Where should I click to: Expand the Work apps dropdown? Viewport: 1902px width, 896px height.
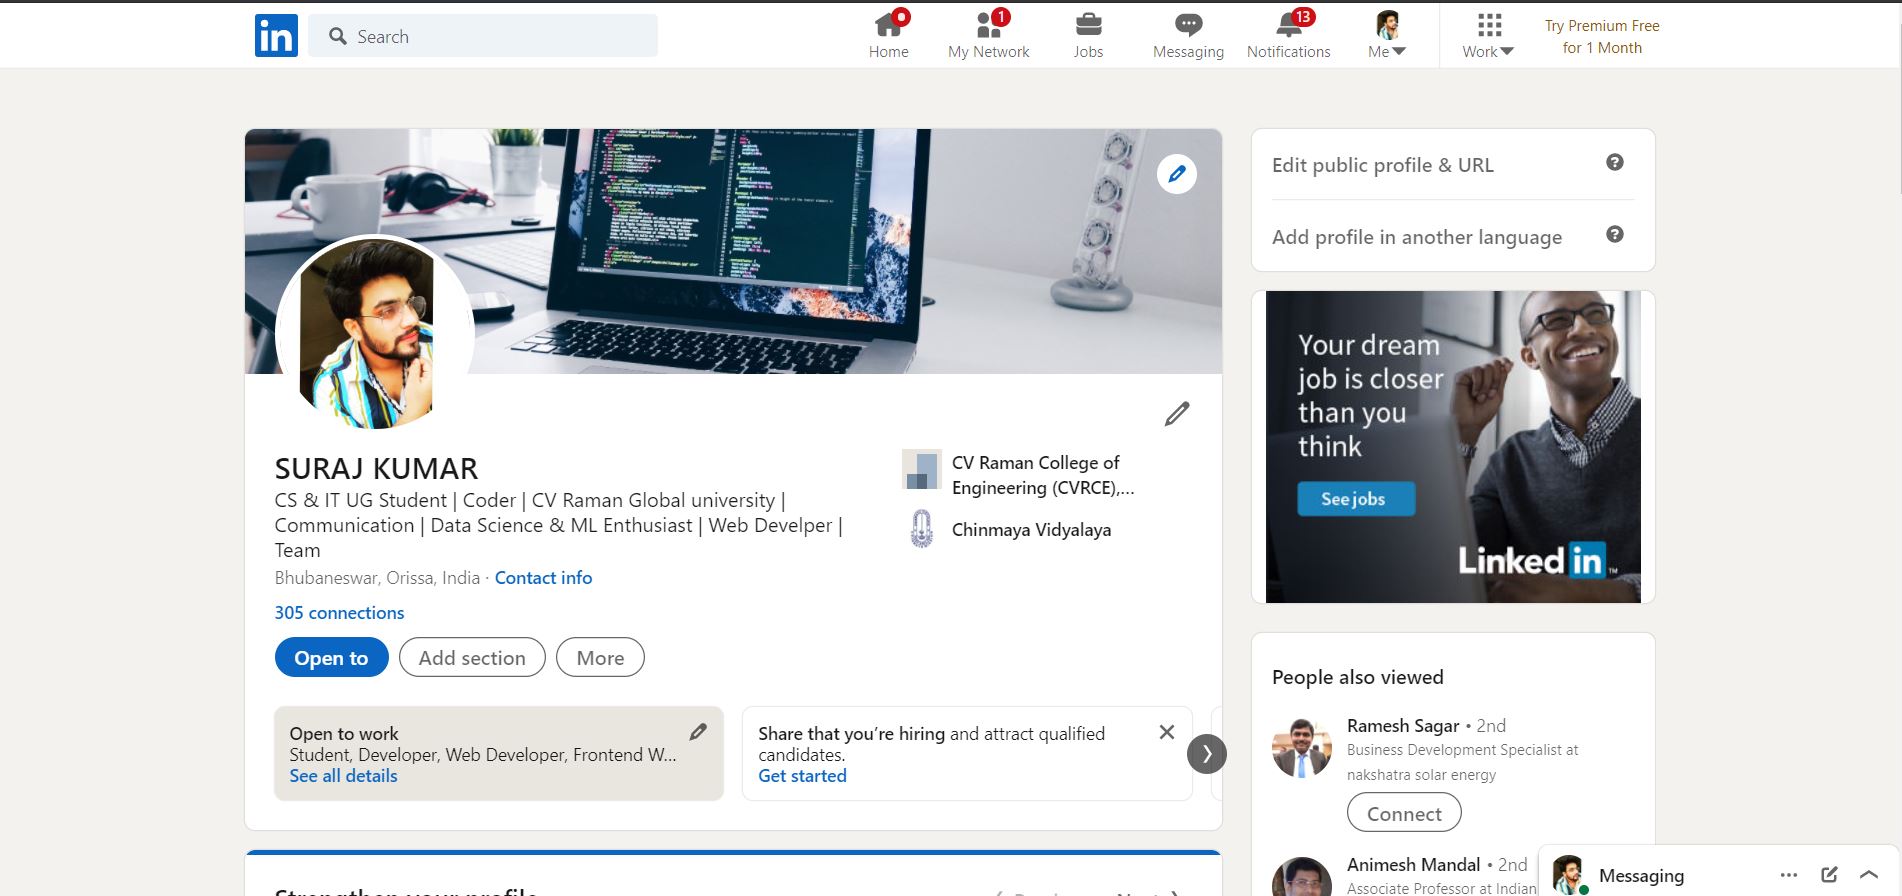point(1488,36)
